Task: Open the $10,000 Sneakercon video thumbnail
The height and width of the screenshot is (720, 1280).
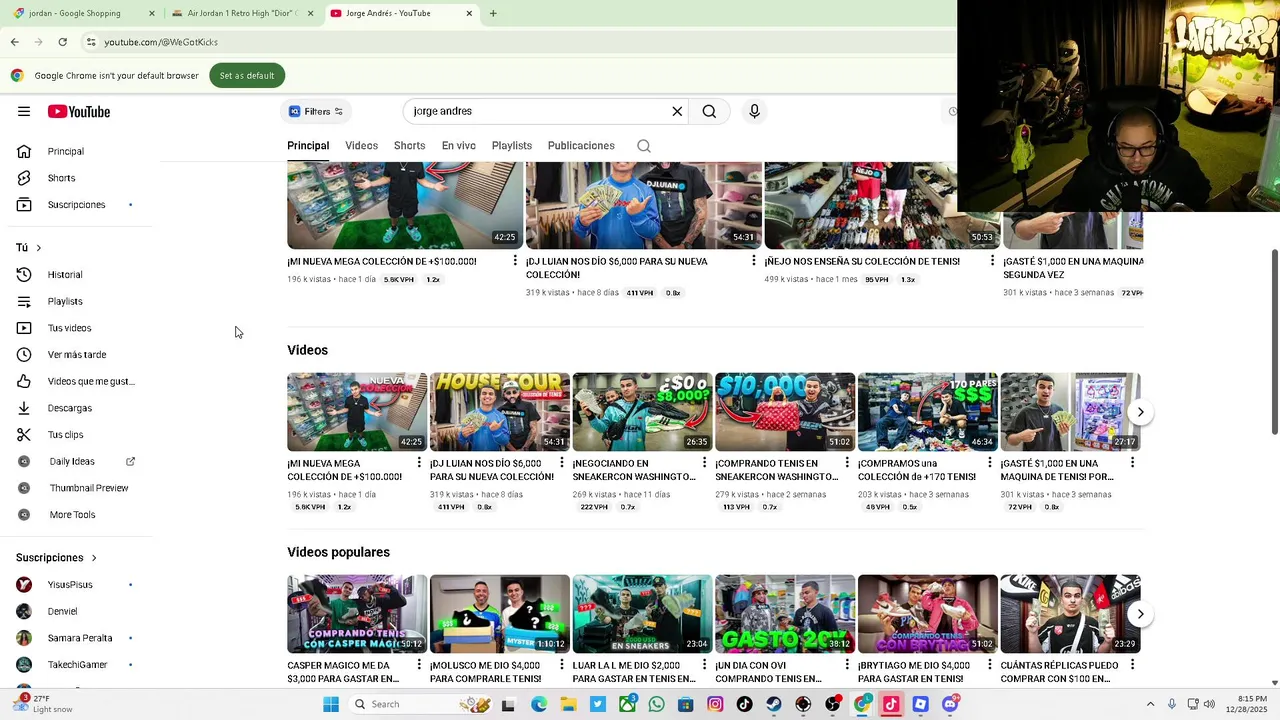Action: pos(785,412)
